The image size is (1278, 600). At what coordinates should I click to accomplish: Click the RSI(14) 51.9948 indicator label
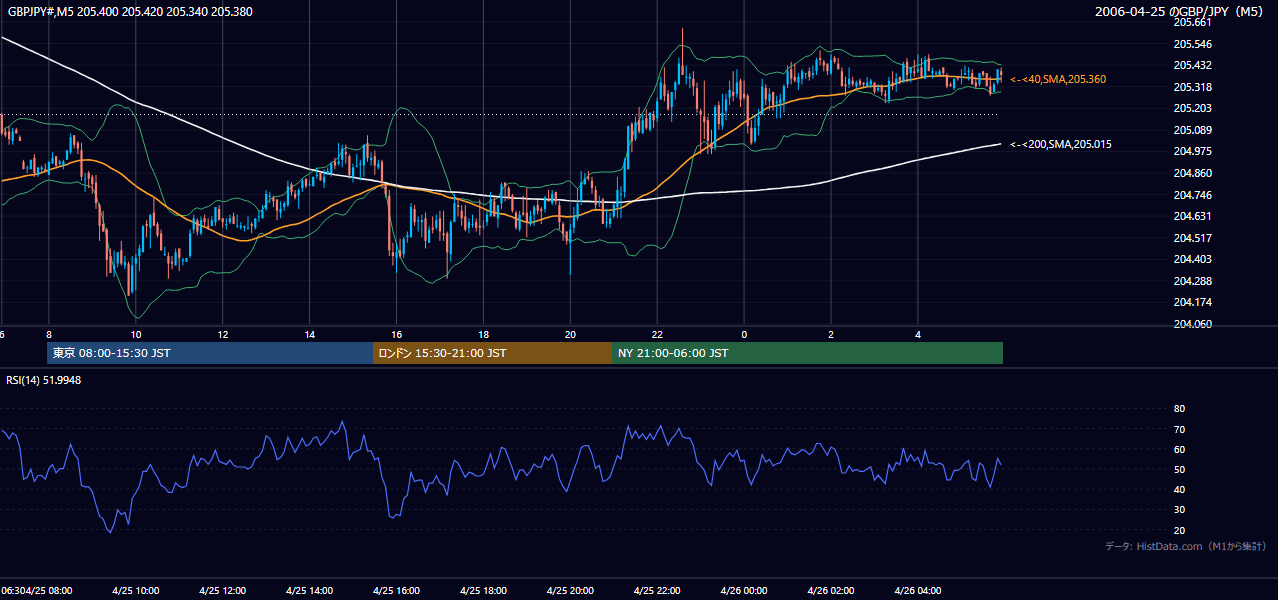(x=44, y=380)
